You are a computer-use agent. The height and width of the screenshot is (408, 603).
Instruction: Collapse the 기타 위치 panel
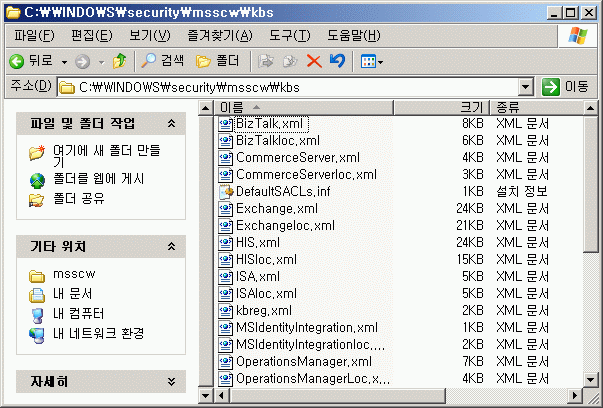(x=172, y=246)
